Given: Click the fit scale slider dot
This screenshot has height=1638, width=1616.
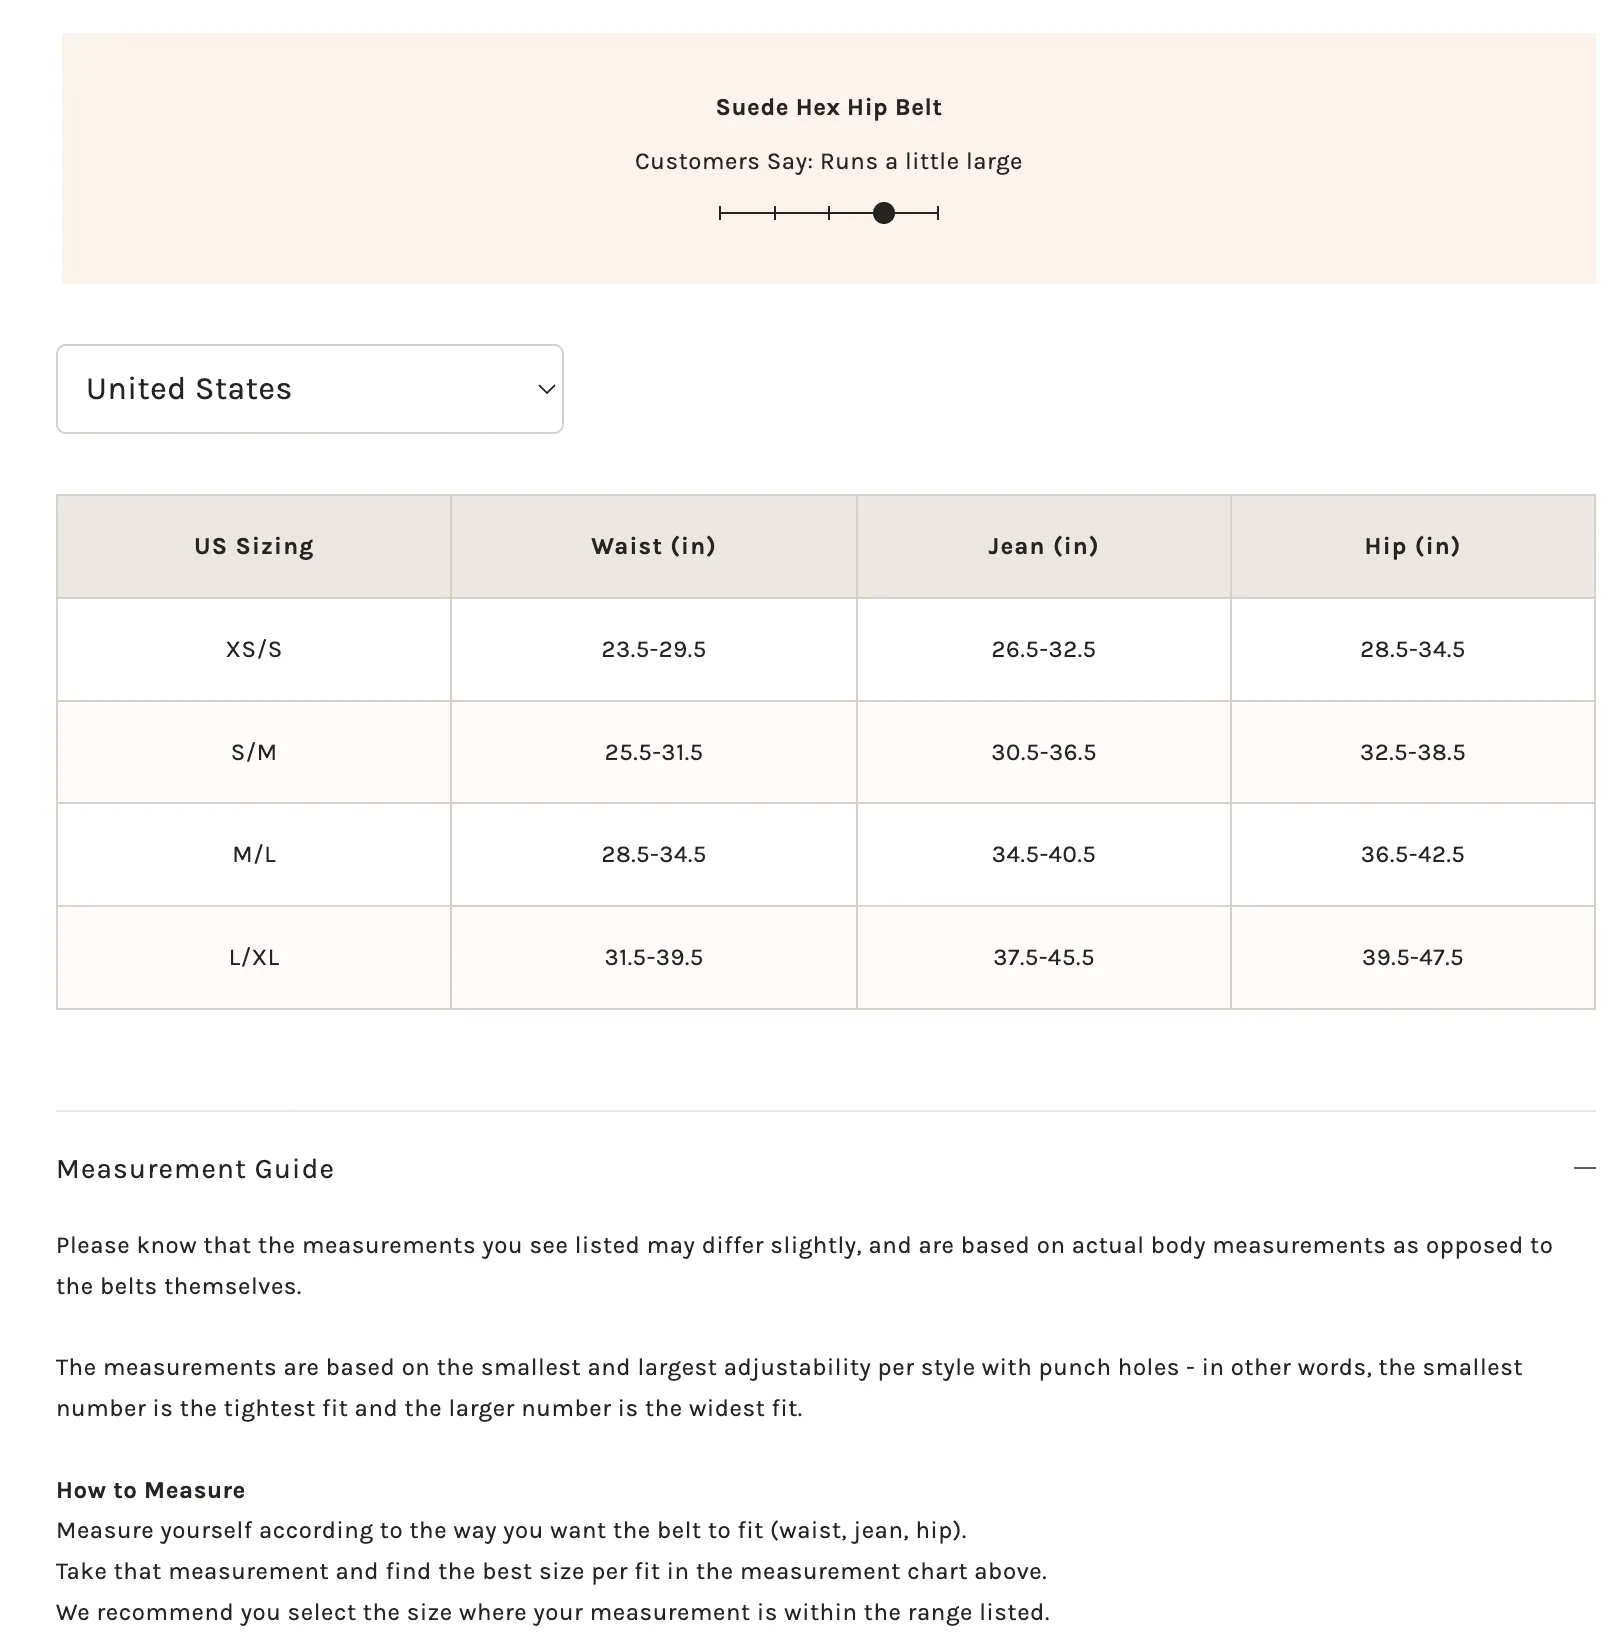Looking at the screenshot, I should click(884, 213).
